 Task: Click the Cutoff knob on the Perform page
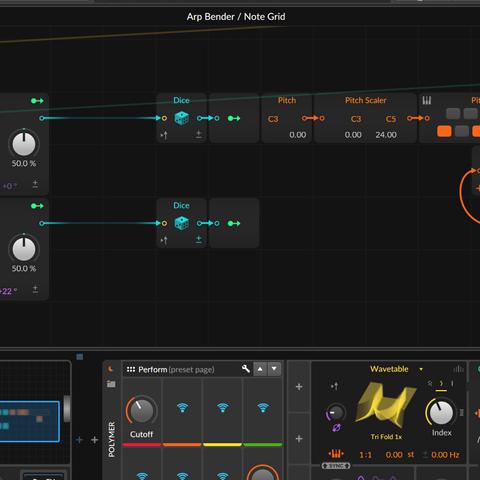142,411
